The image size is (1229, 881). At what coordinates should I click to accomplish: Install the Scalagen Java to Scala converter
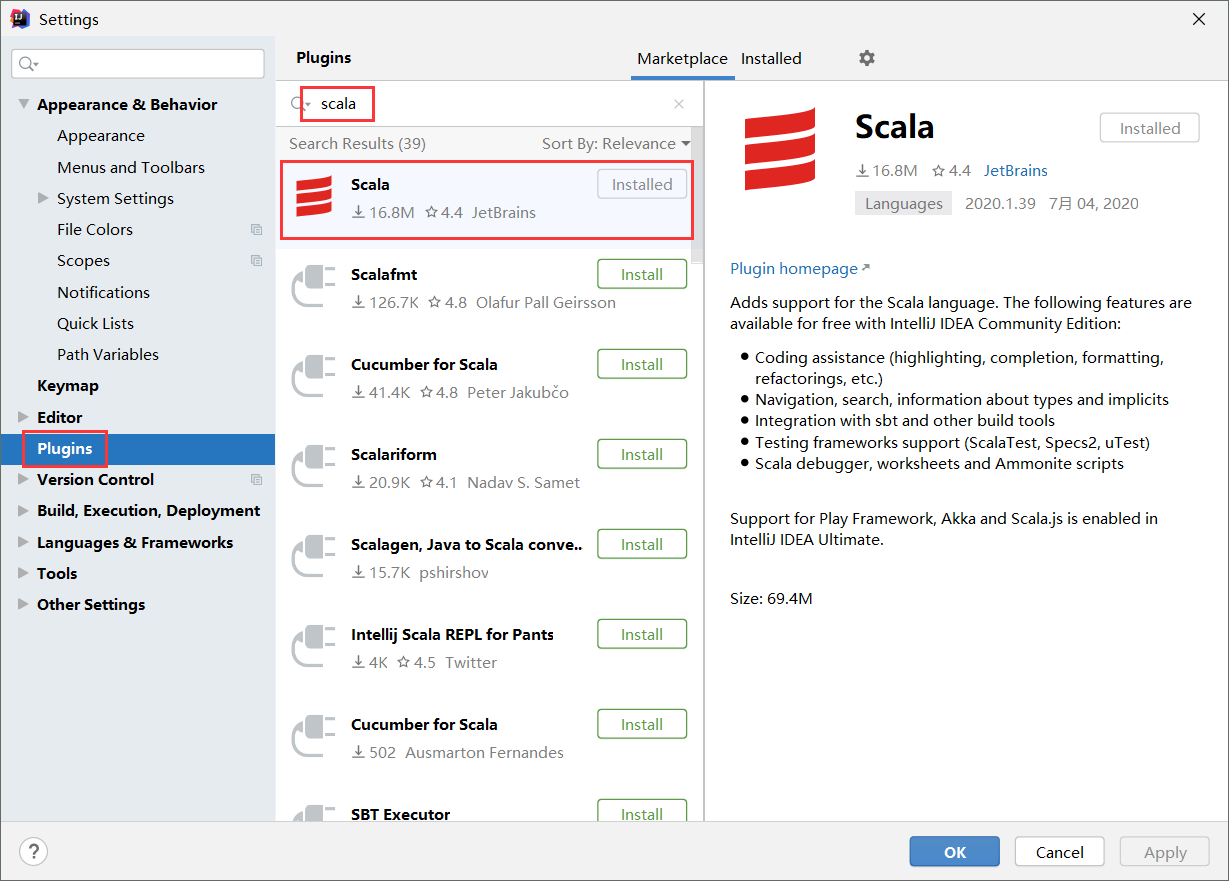tap(642, 545)
